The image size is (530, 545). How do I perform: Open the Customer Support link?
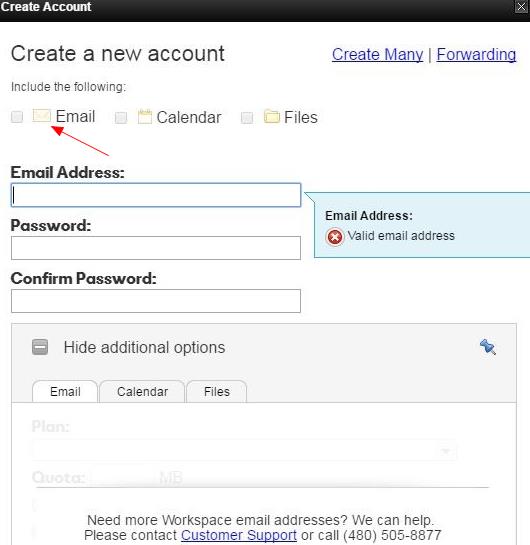(x=239, y=535)
